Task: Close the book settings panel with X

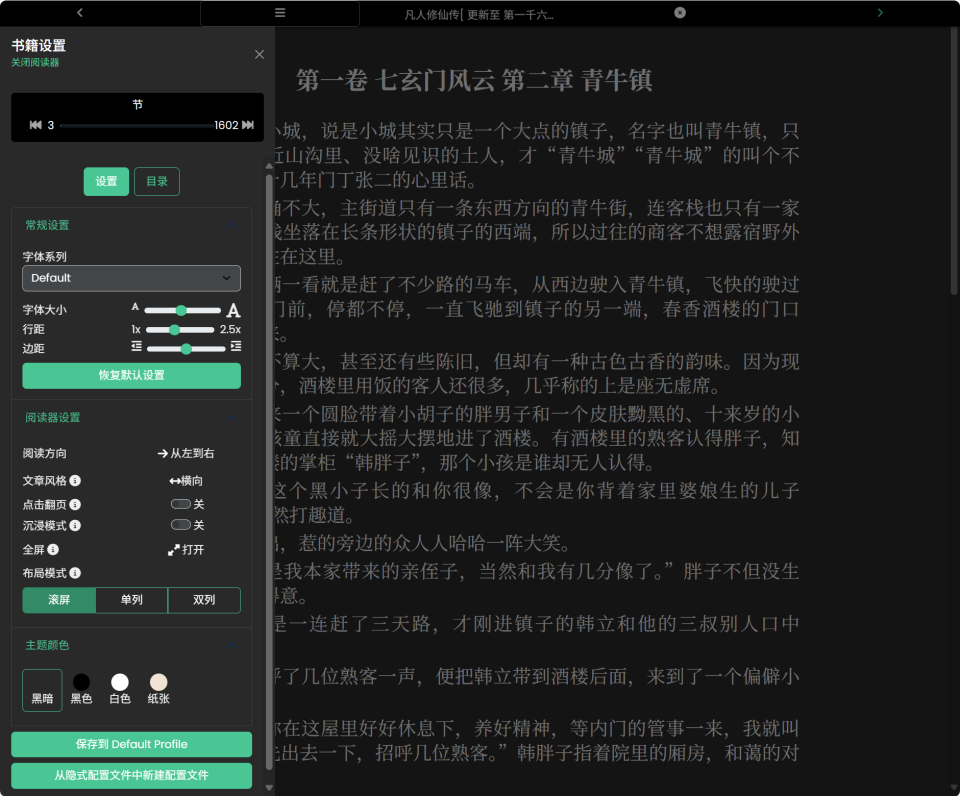Action: click(x=259, y=55)
